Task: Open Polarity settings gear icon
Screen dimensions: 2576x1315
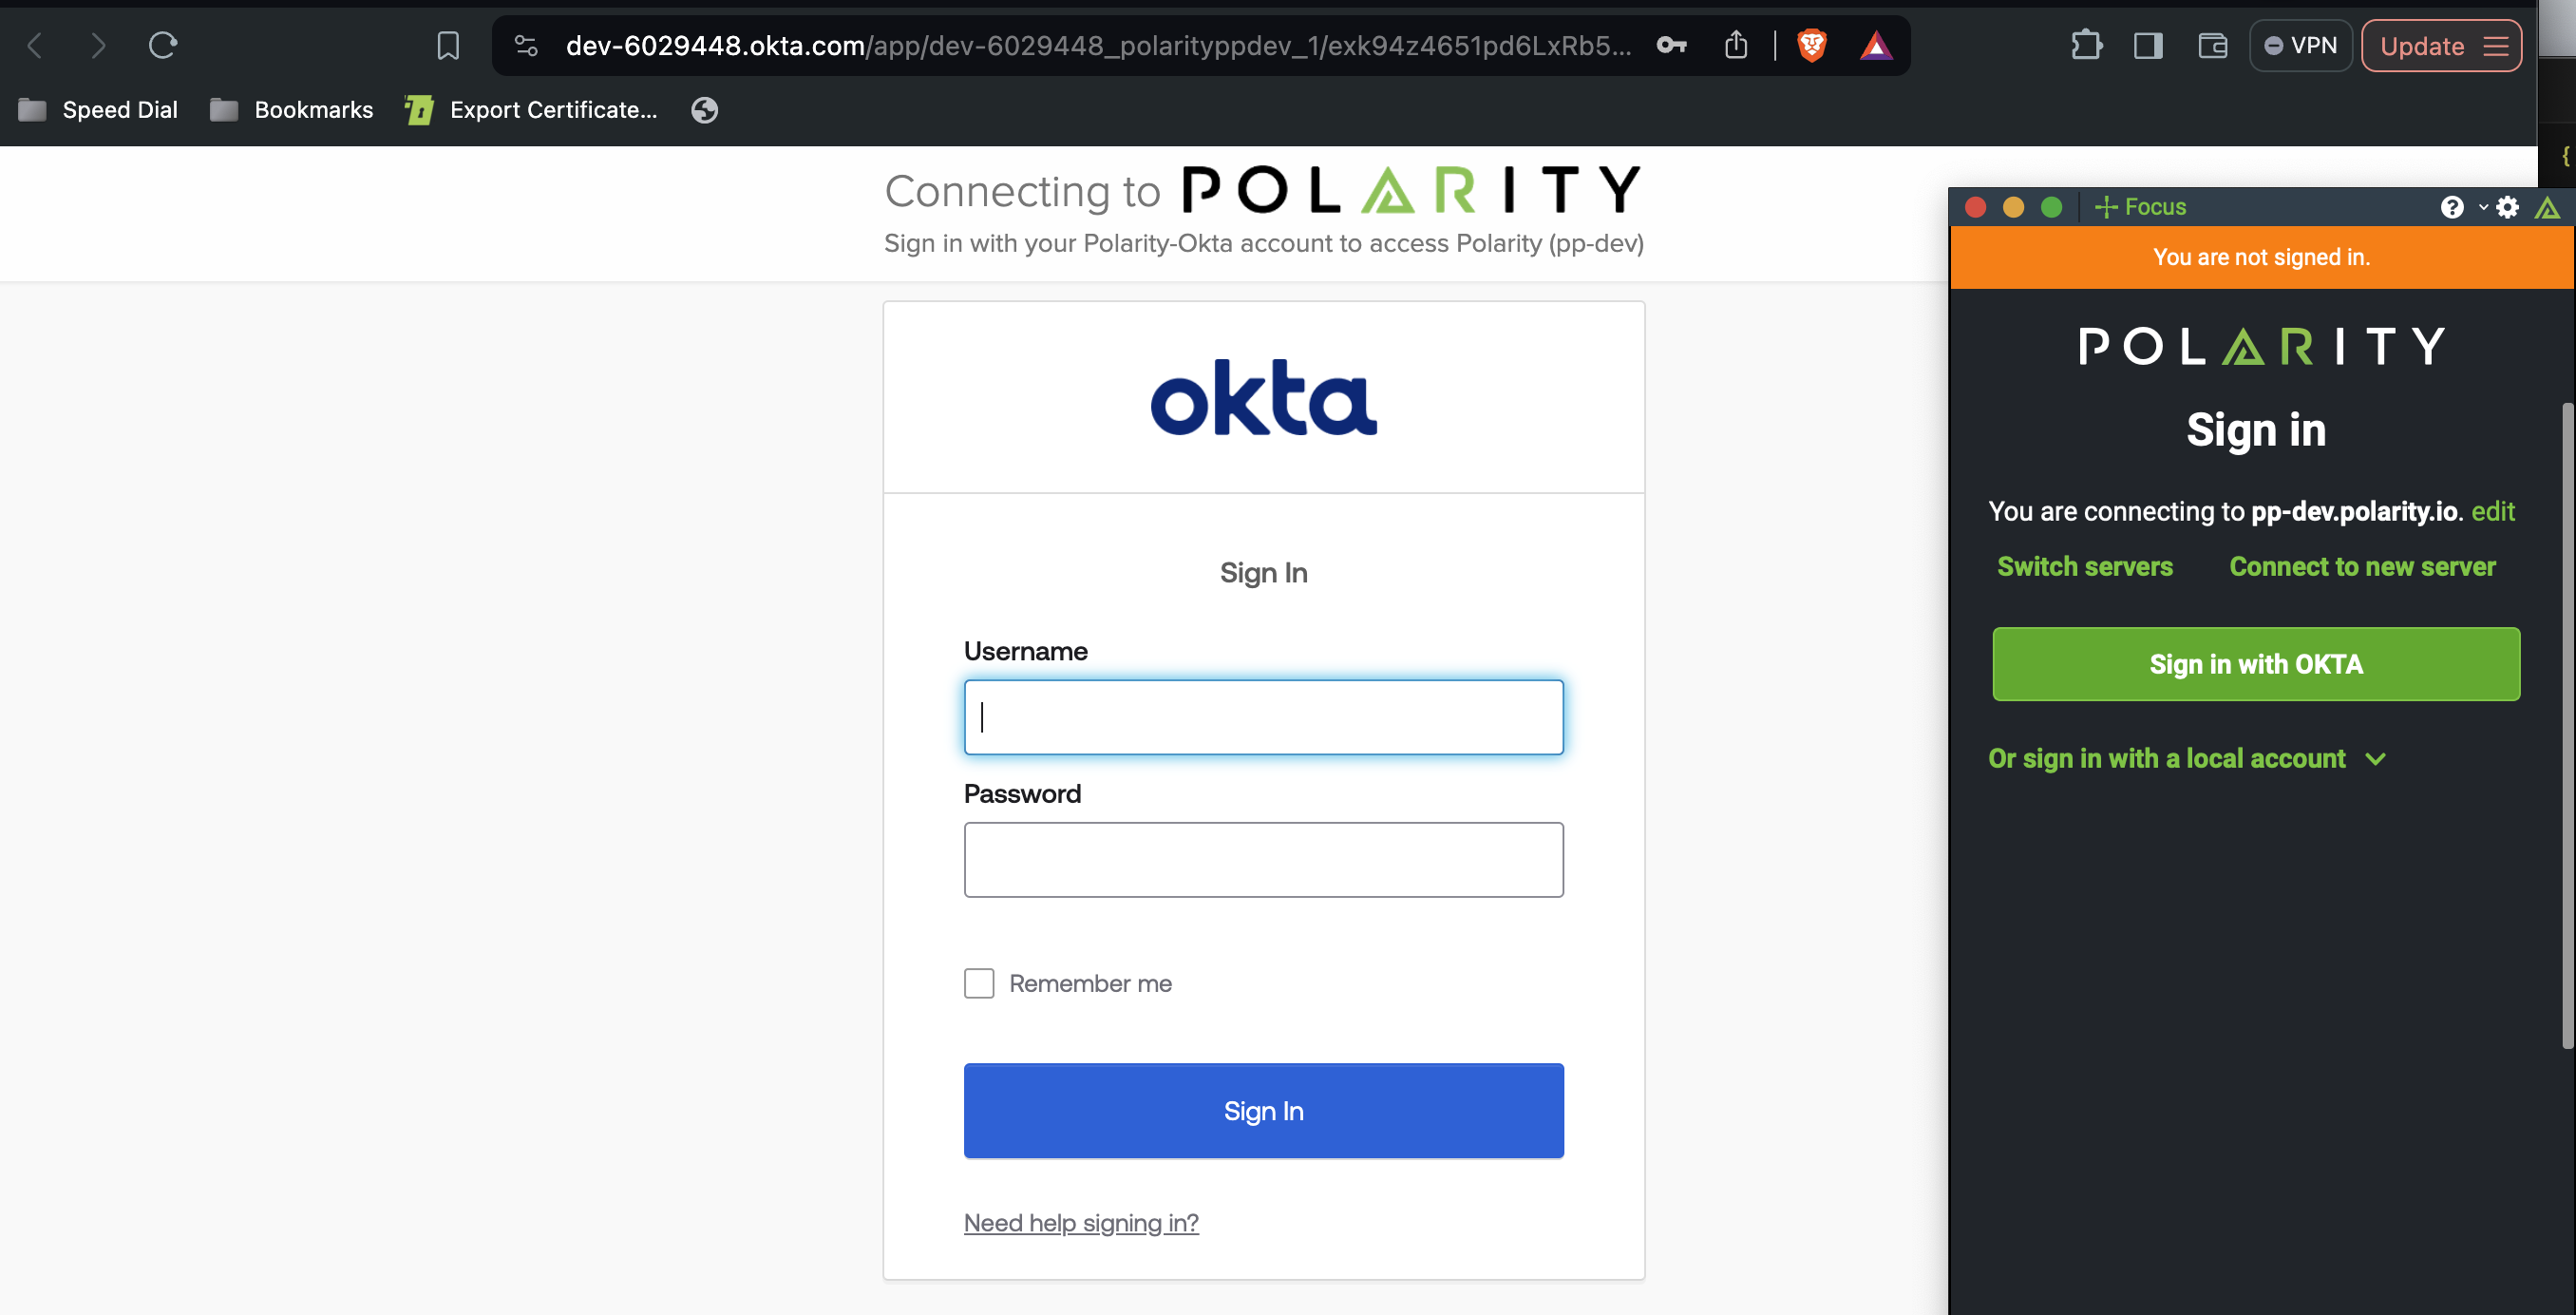Action: [x=2507, y=207]
